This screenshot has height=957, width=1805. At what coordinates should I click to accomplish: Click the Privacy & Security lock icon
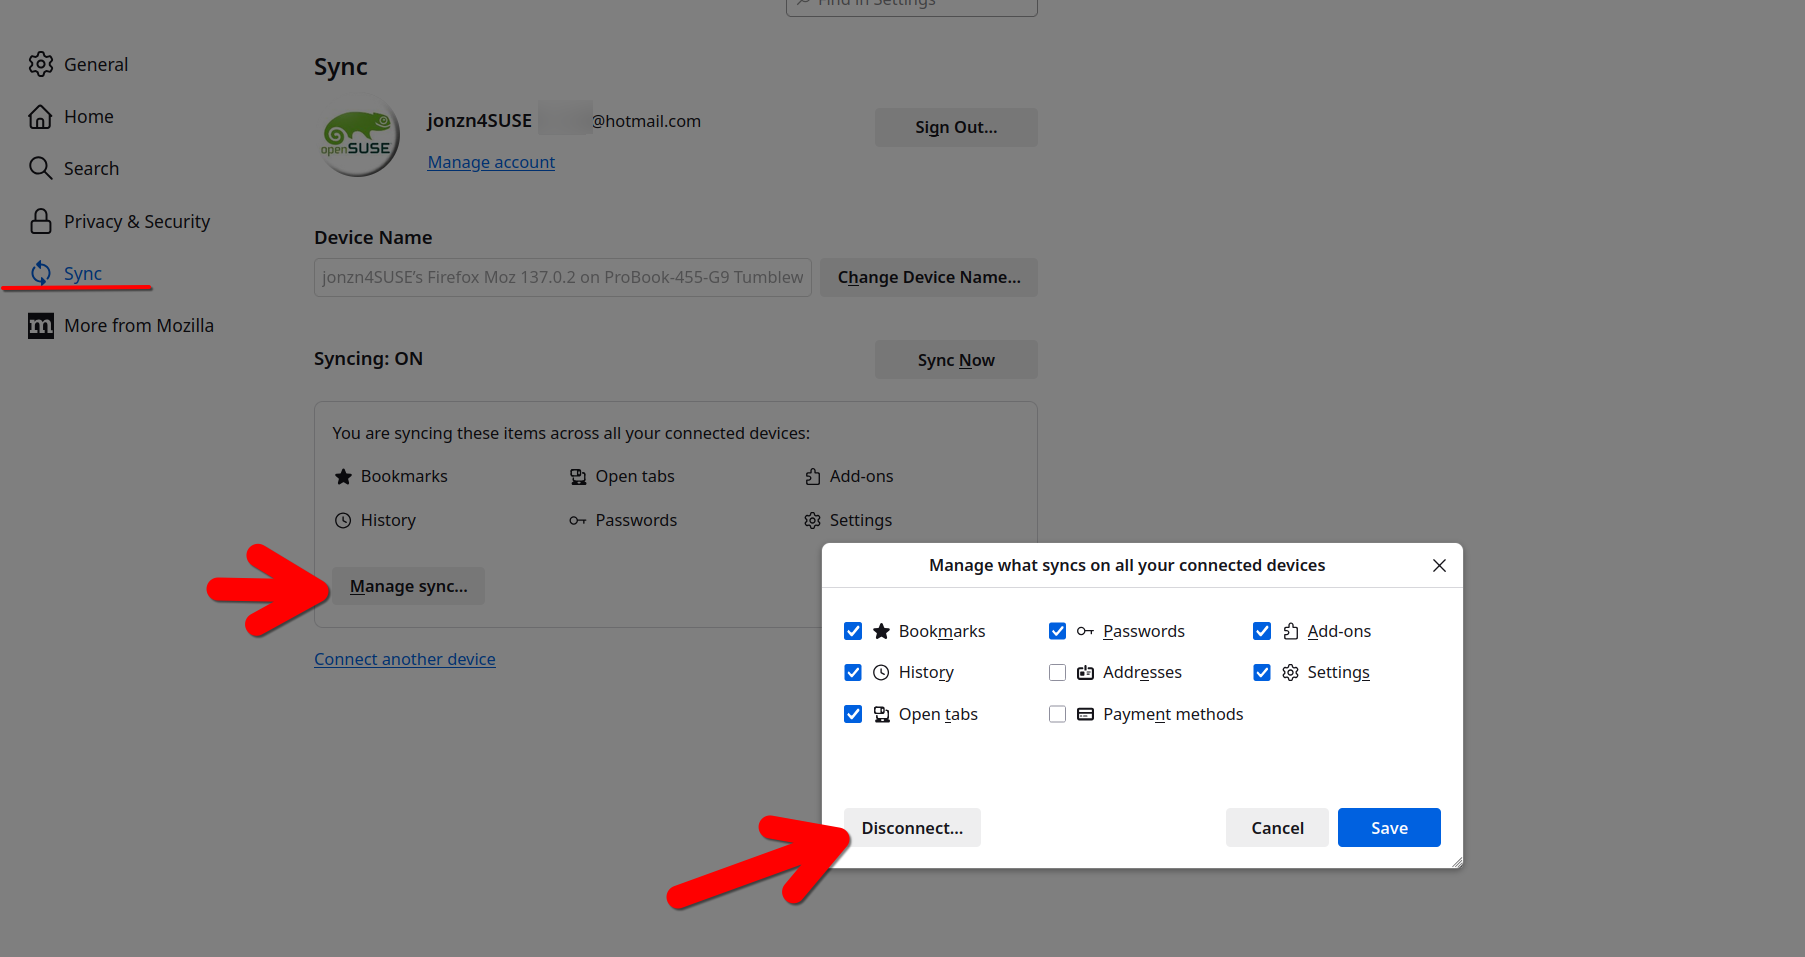coord(41,221)
